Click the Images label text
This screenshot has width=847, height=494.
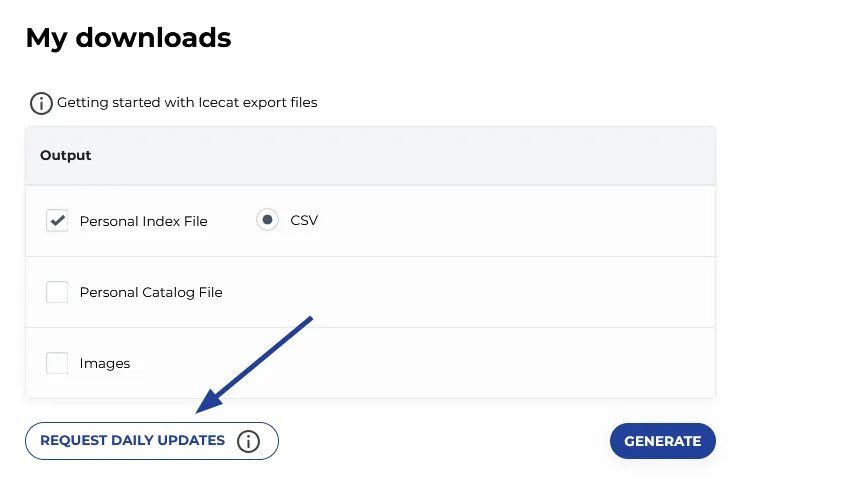(105, 364)
